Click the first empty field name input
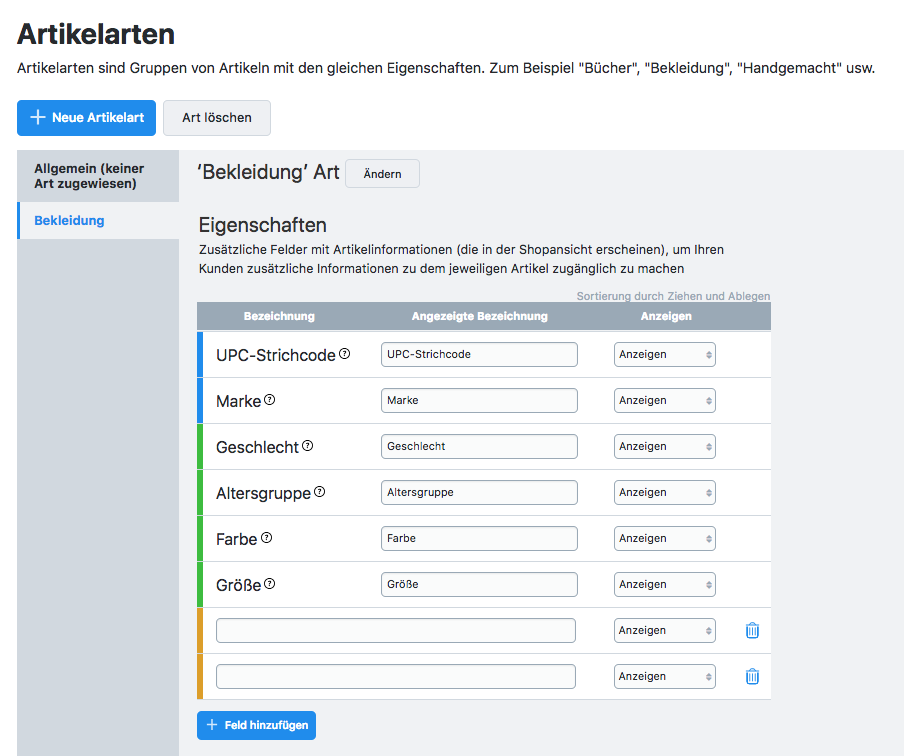904x756 pixels. click(395, 630)
